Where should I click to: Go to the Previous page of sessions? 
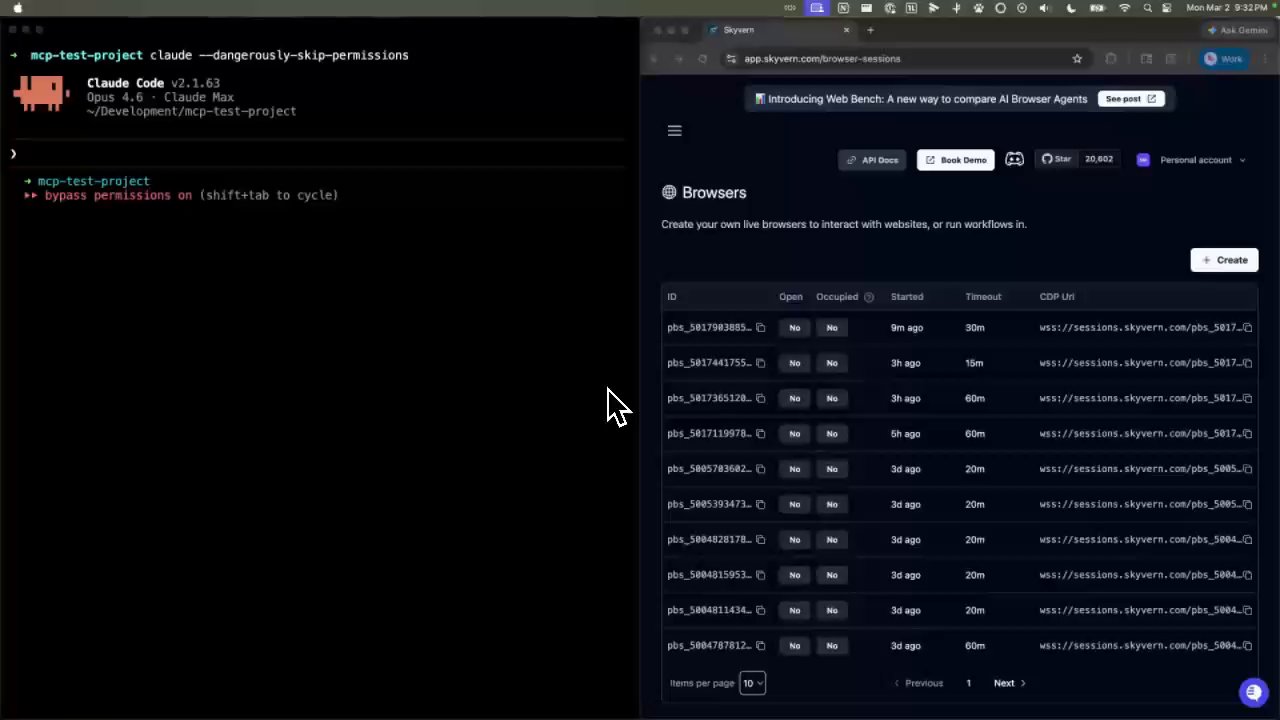click(x=918, y=683)
